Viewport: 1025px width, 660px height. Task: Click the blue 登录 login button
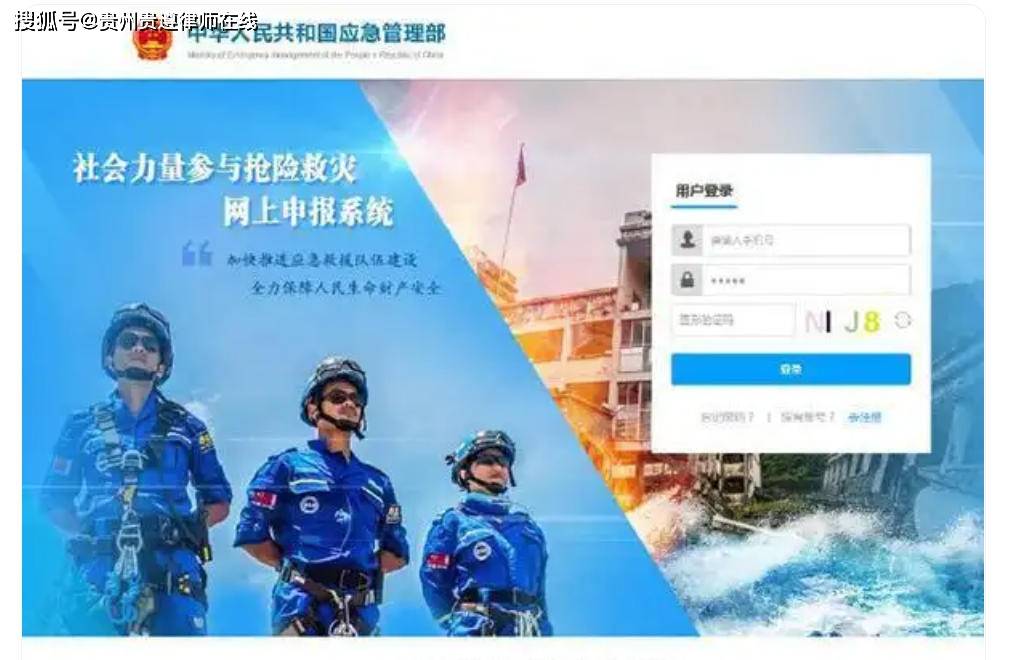[x=791, y=369]
